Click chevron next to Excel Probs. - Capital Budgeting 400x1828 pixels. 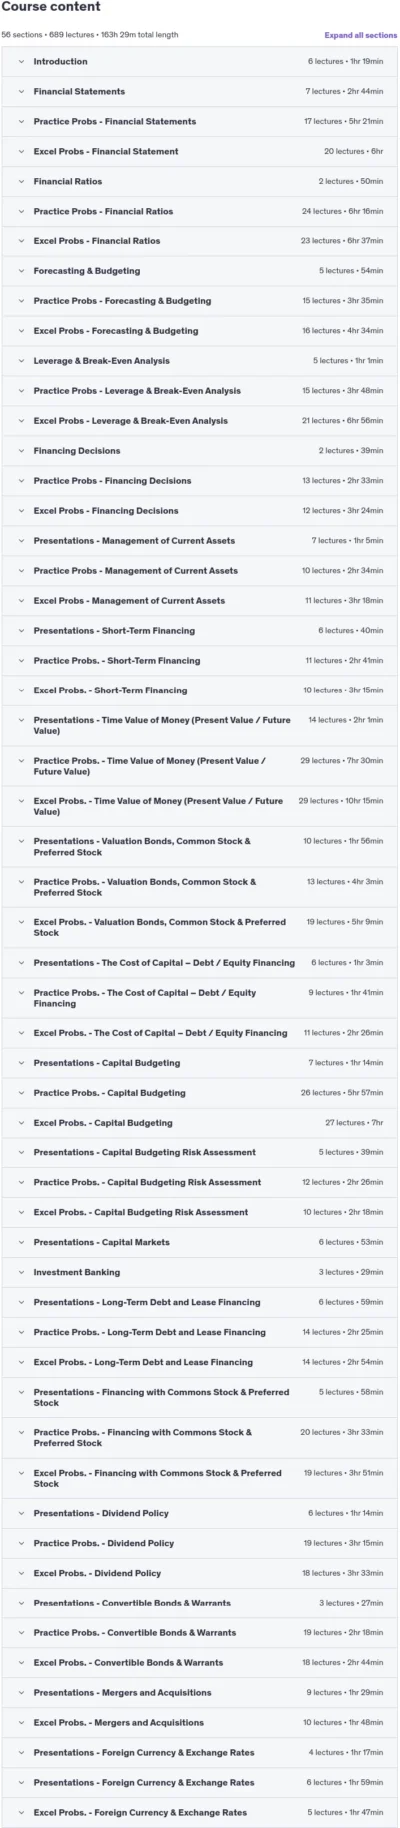click(x=21, y=1123)
